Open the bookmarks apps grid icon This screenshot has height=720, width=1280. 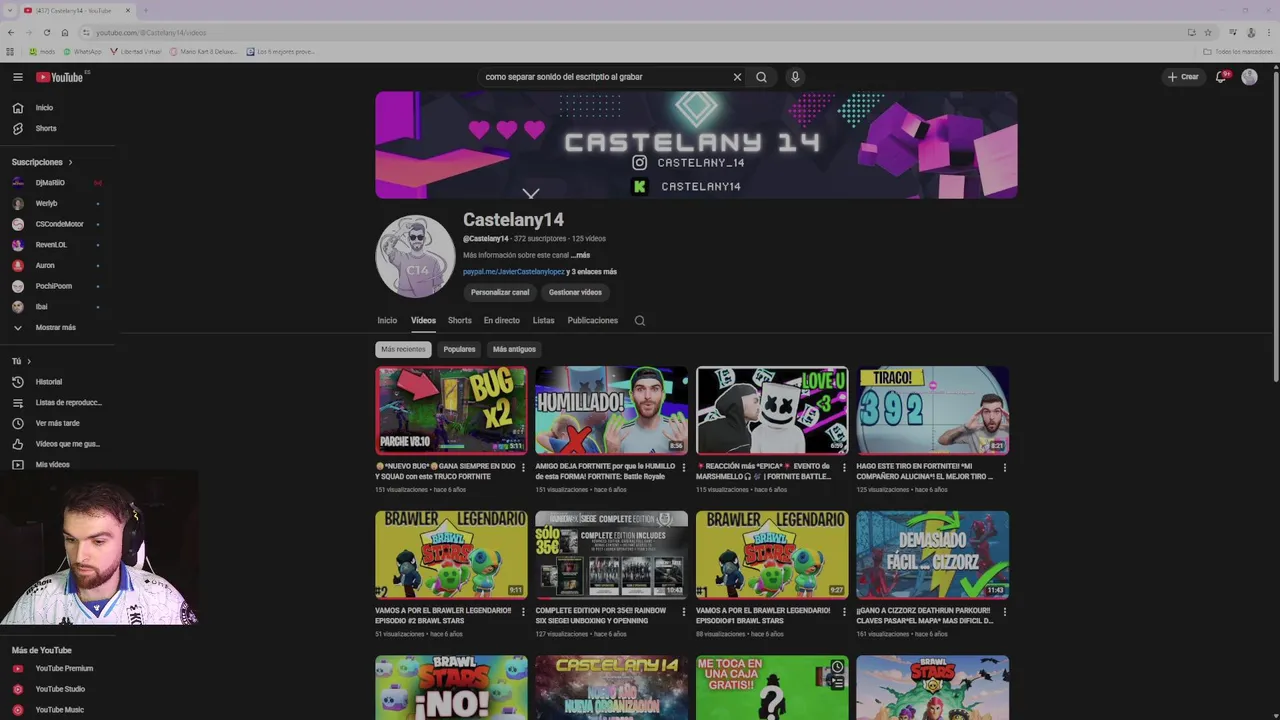tap(10, 51)
